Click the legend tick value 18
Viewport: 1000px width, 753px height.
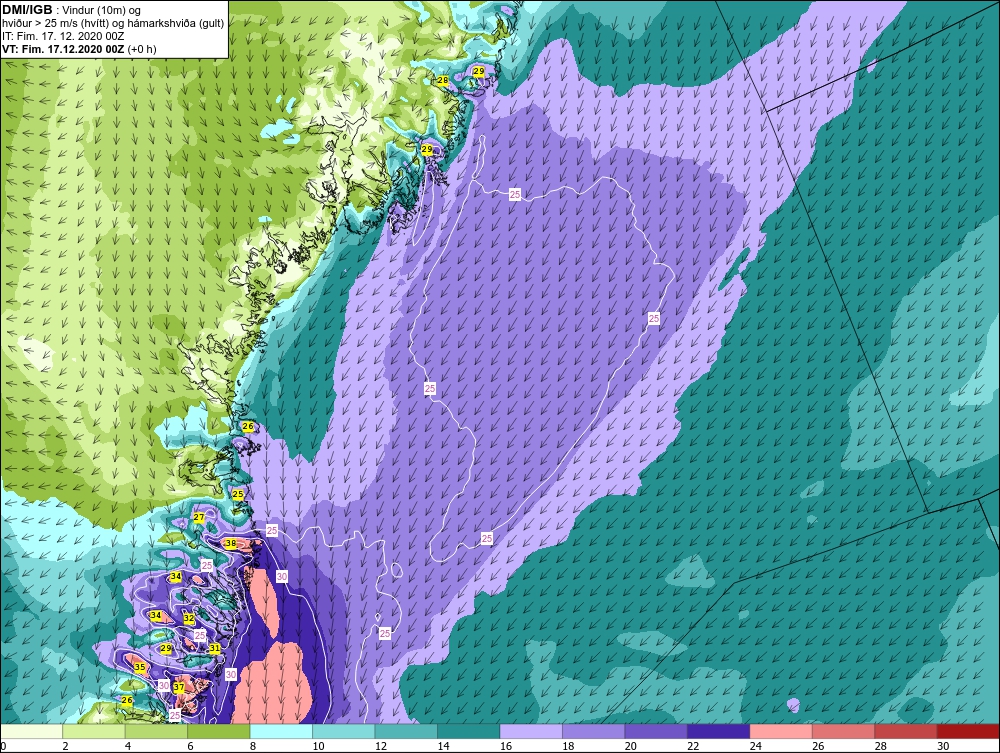pos(568,746)
